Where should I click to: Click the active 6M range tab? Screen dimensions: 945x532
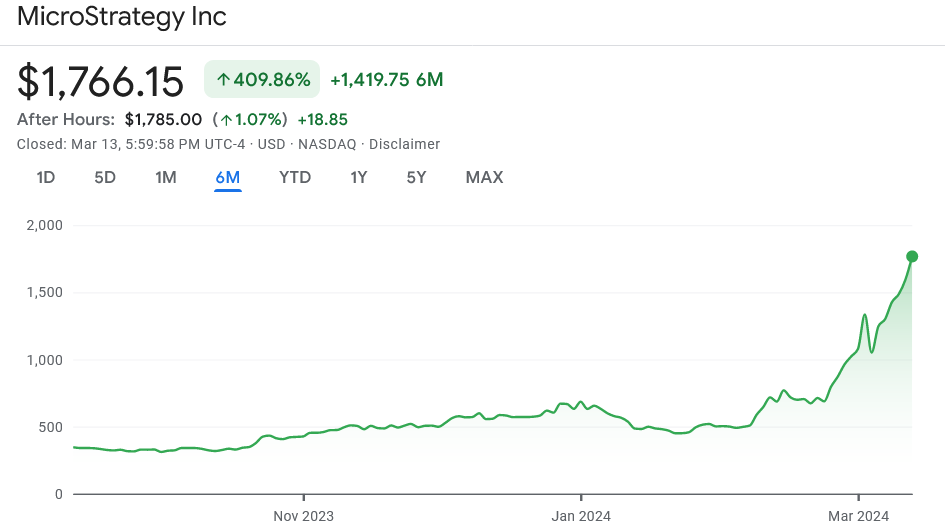pos(227,178)
